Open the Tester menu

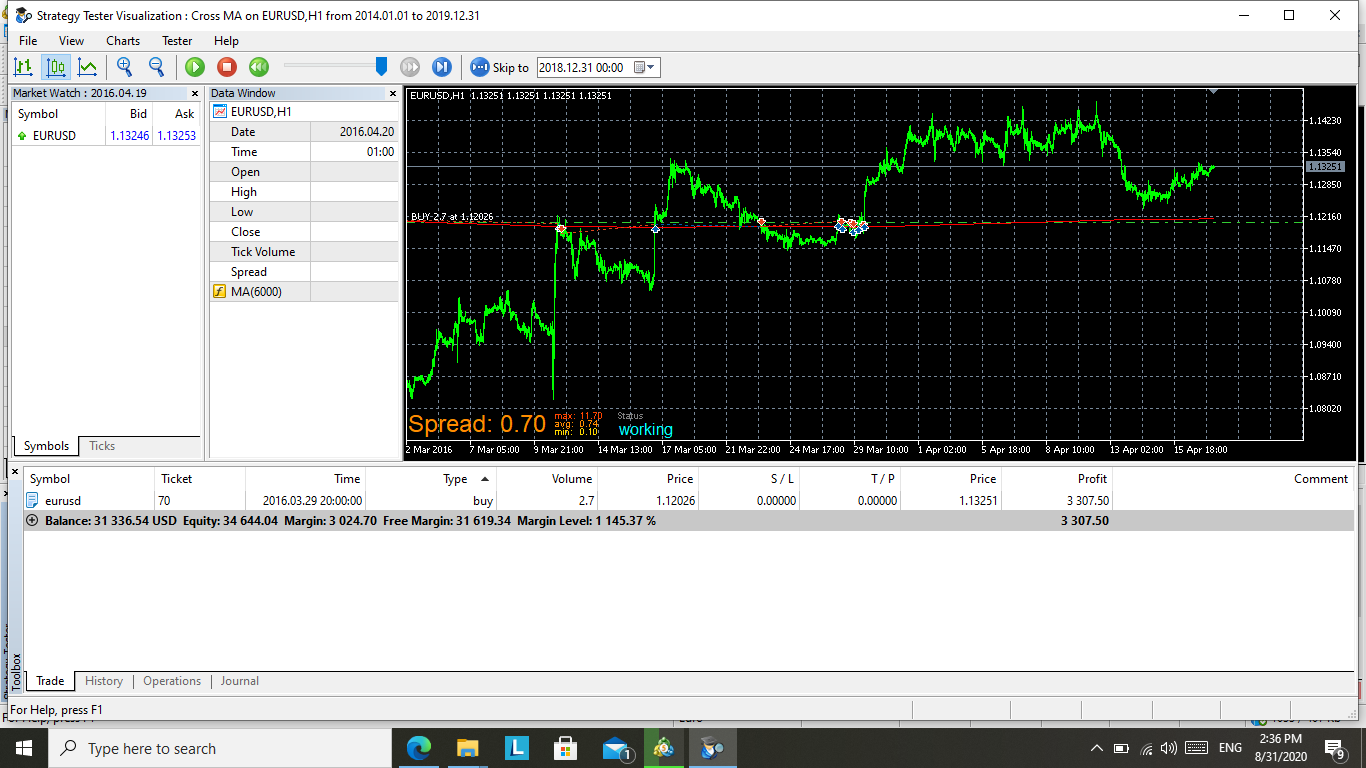177,41
